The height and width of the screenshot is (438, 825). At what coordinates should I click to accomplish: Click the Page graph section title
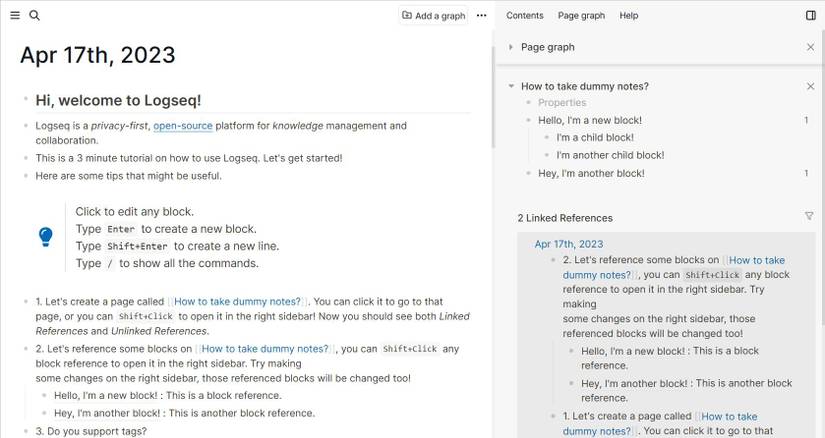click(x=548, y=47)
